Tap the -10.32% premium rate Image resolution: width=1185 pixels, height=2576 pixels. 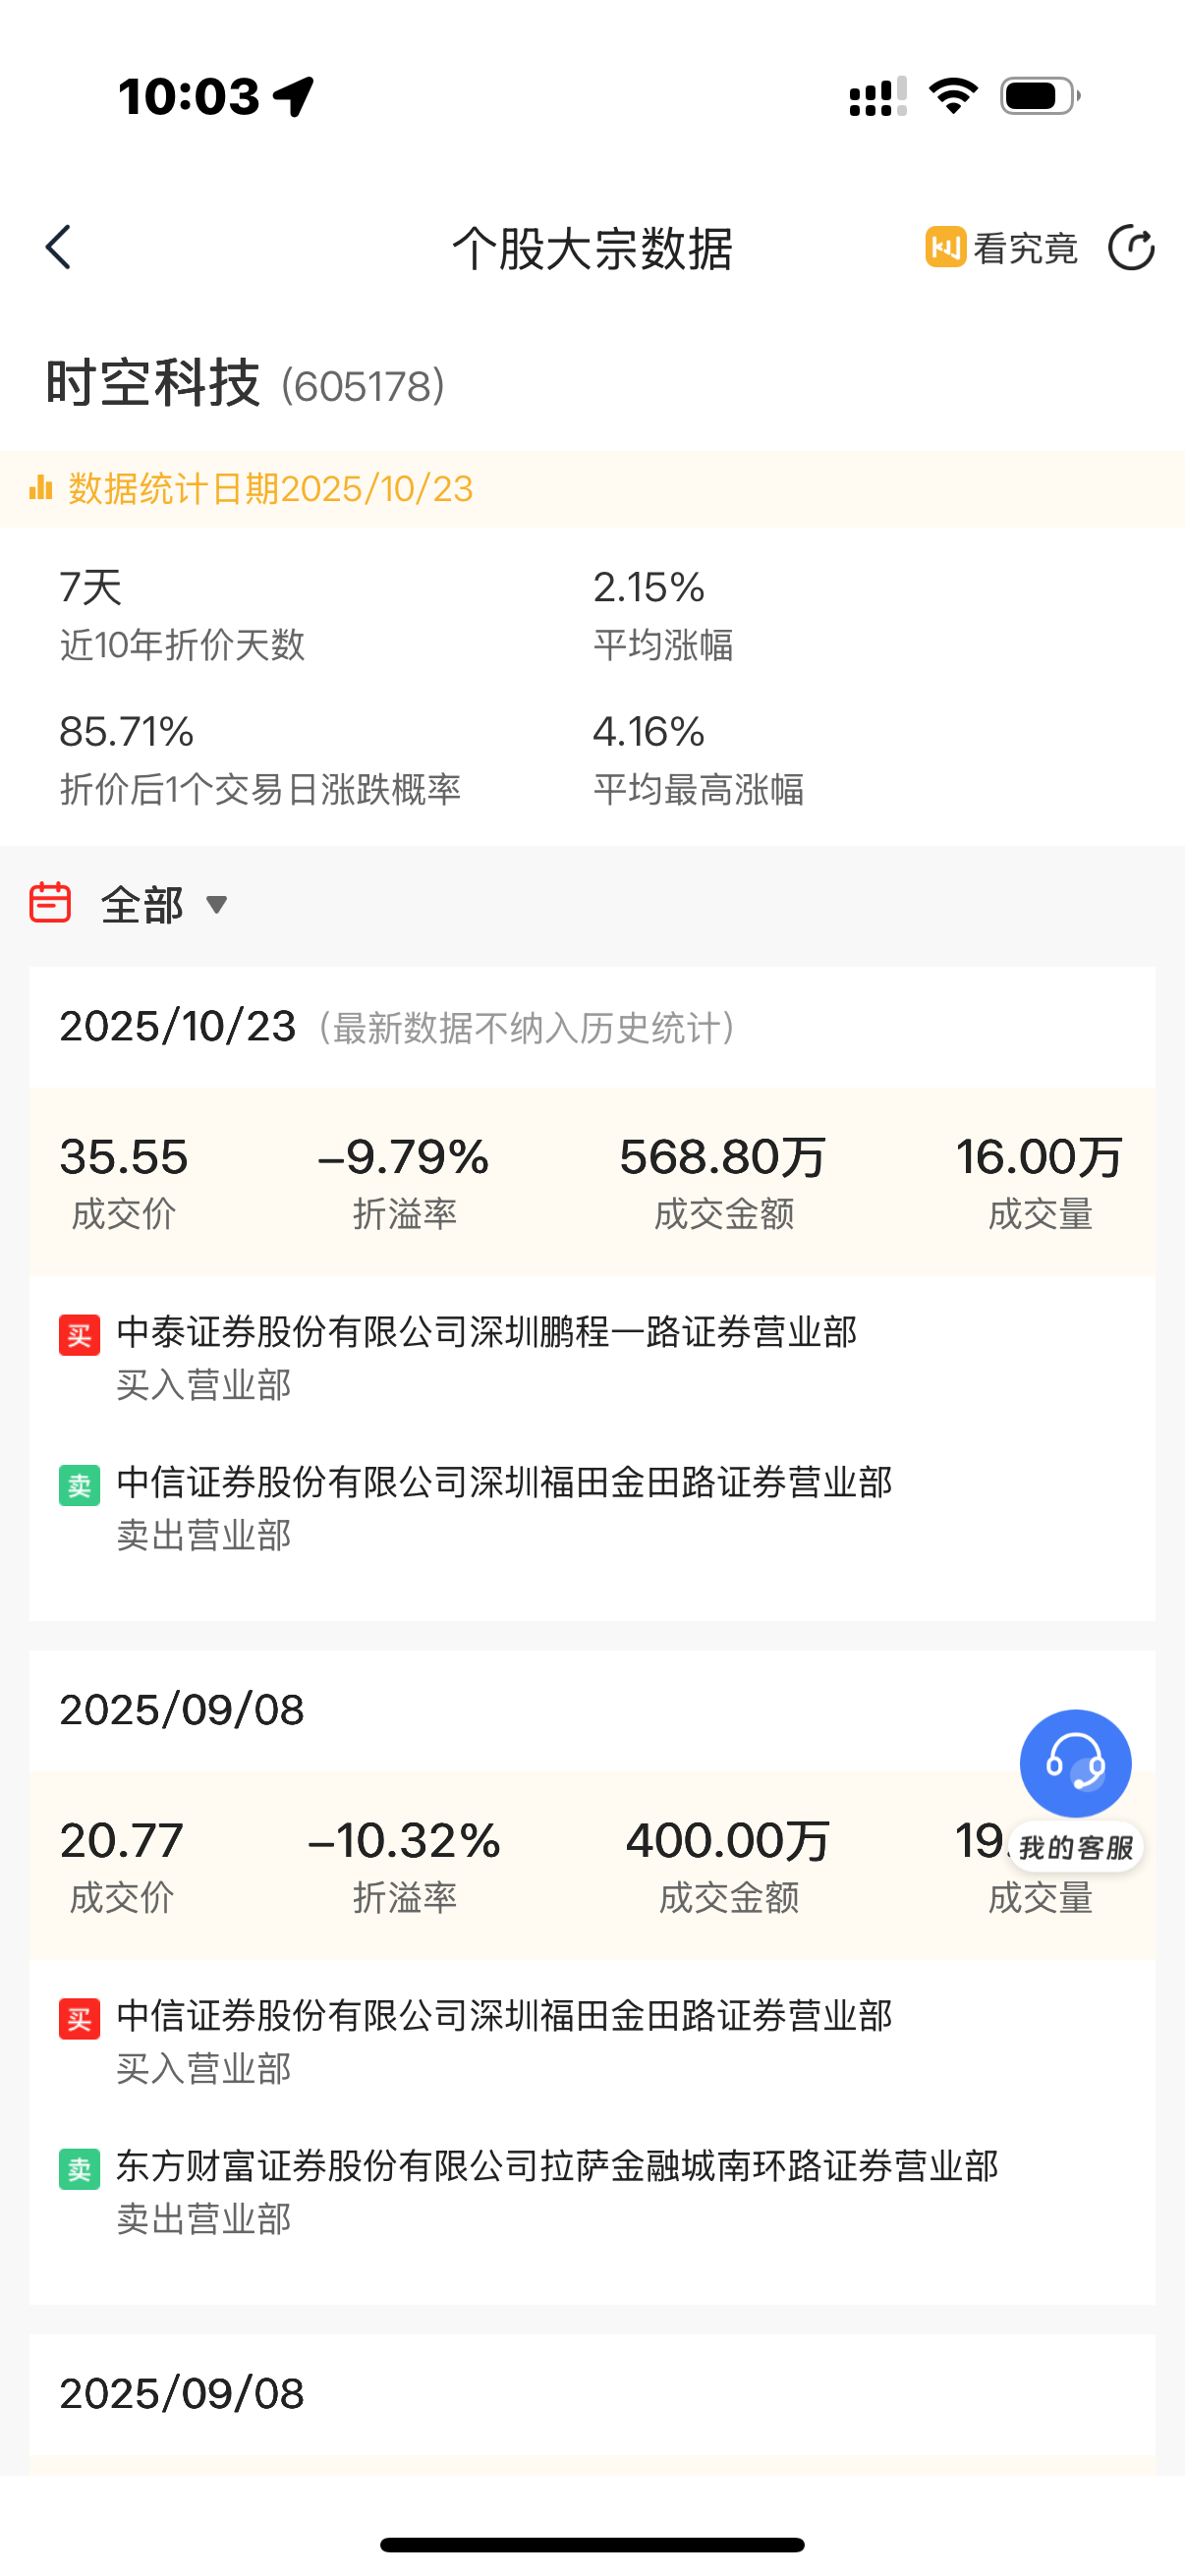pos(404,1841)
